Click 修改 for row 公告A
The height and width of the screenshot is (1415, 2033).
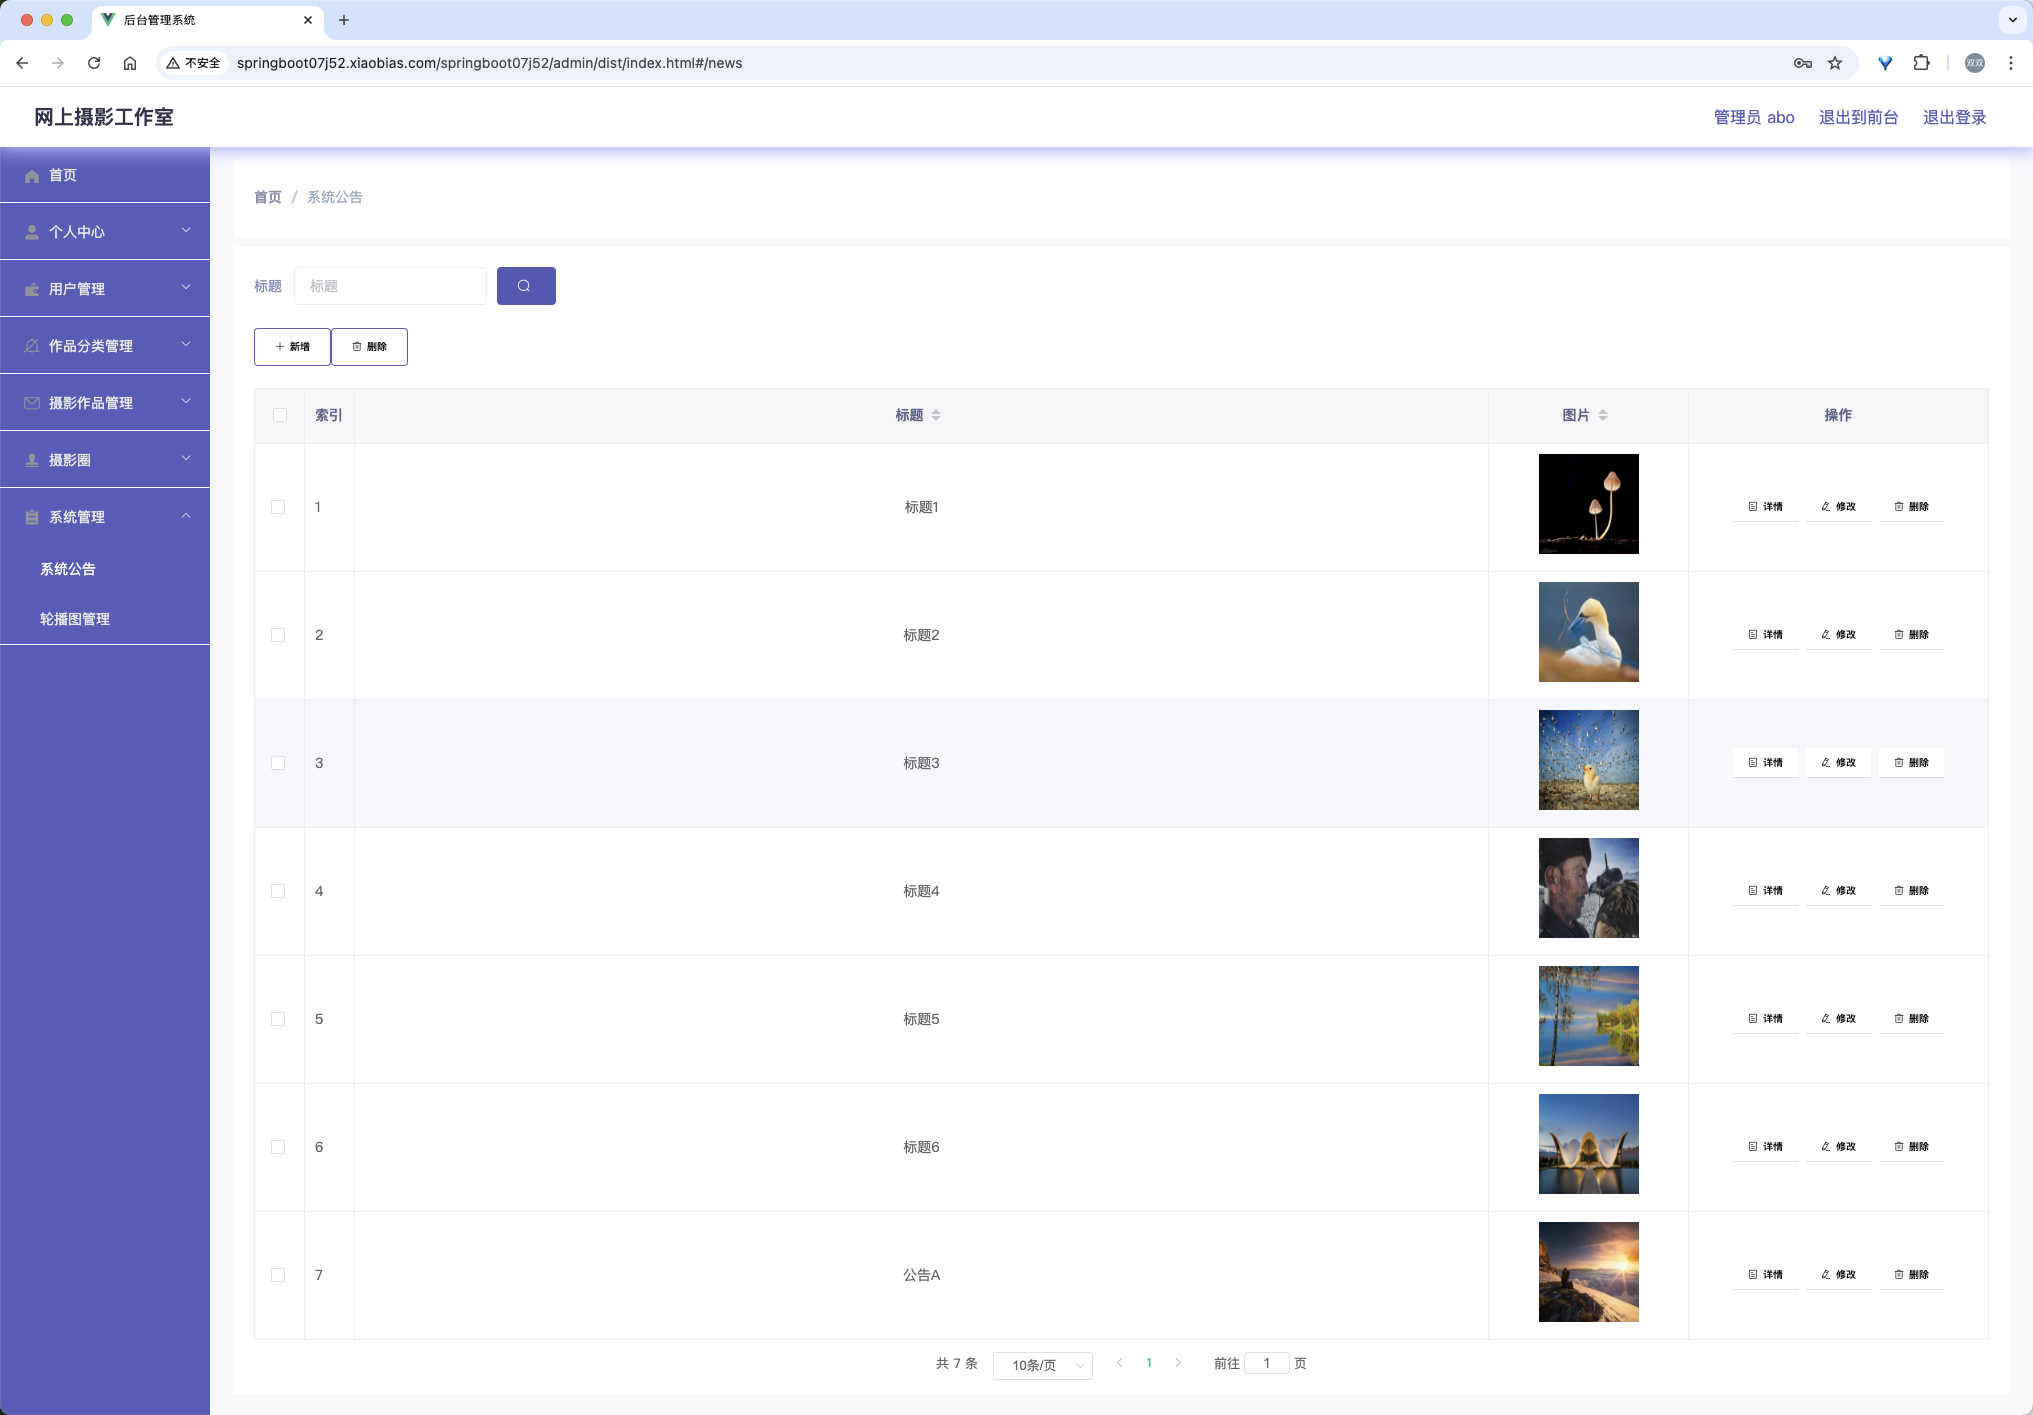[1838, 1275]
